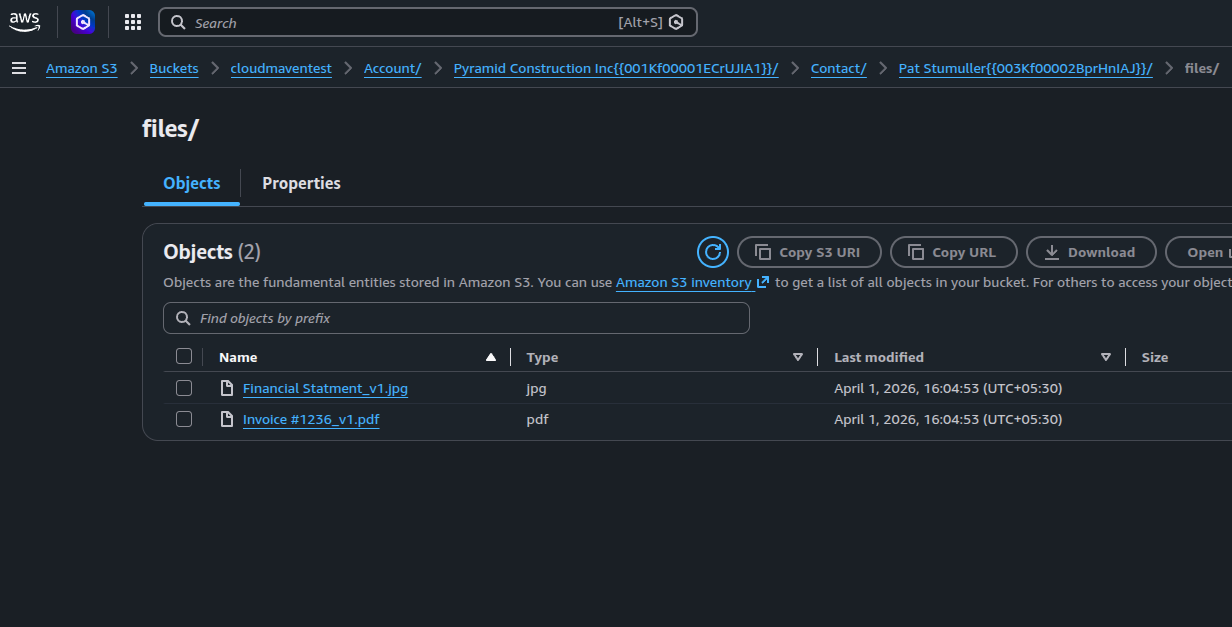The image size is (1232, 627).
Task: Select the pdf type cell
Action: (x=537, y=419)
